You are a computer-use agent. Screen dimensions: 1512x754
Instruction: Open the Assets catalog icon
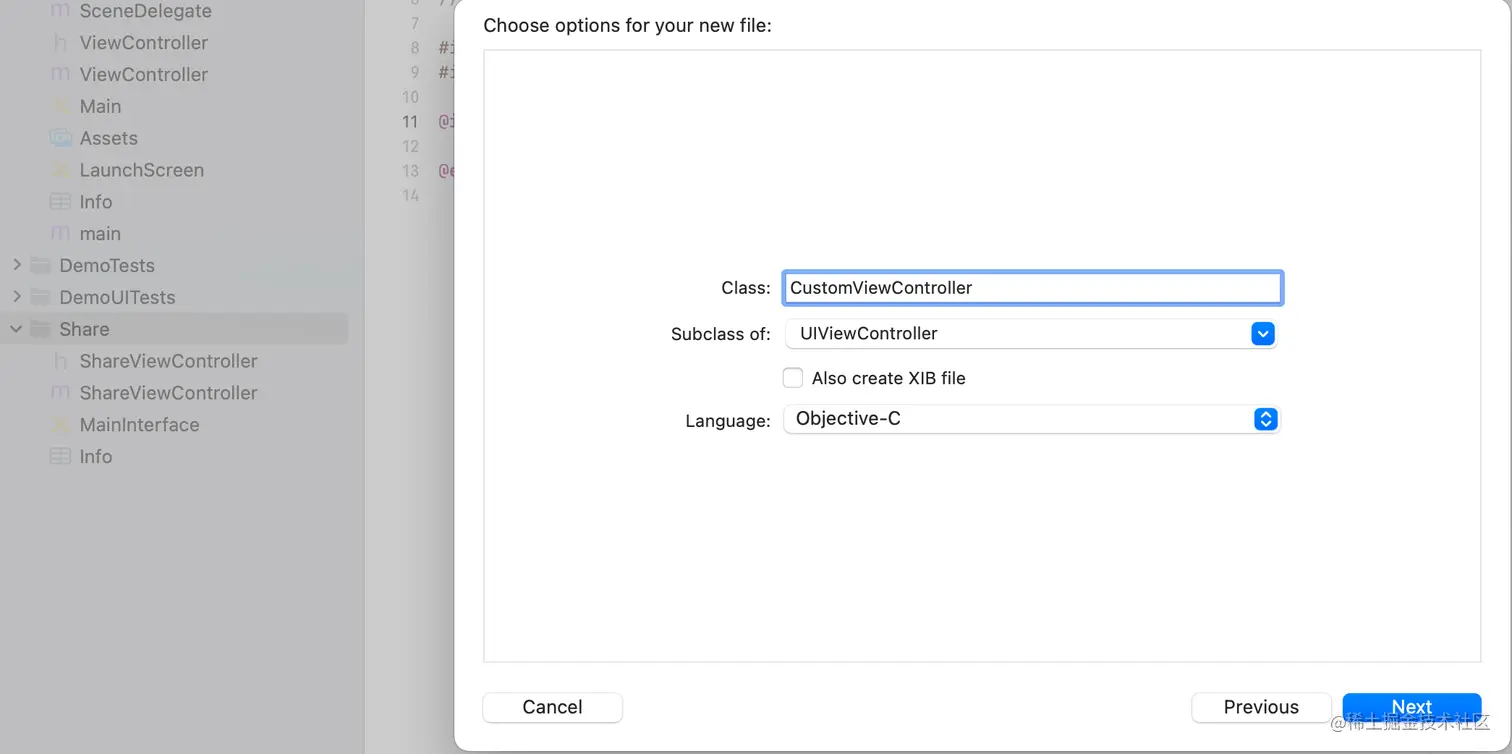coord(60,138)
